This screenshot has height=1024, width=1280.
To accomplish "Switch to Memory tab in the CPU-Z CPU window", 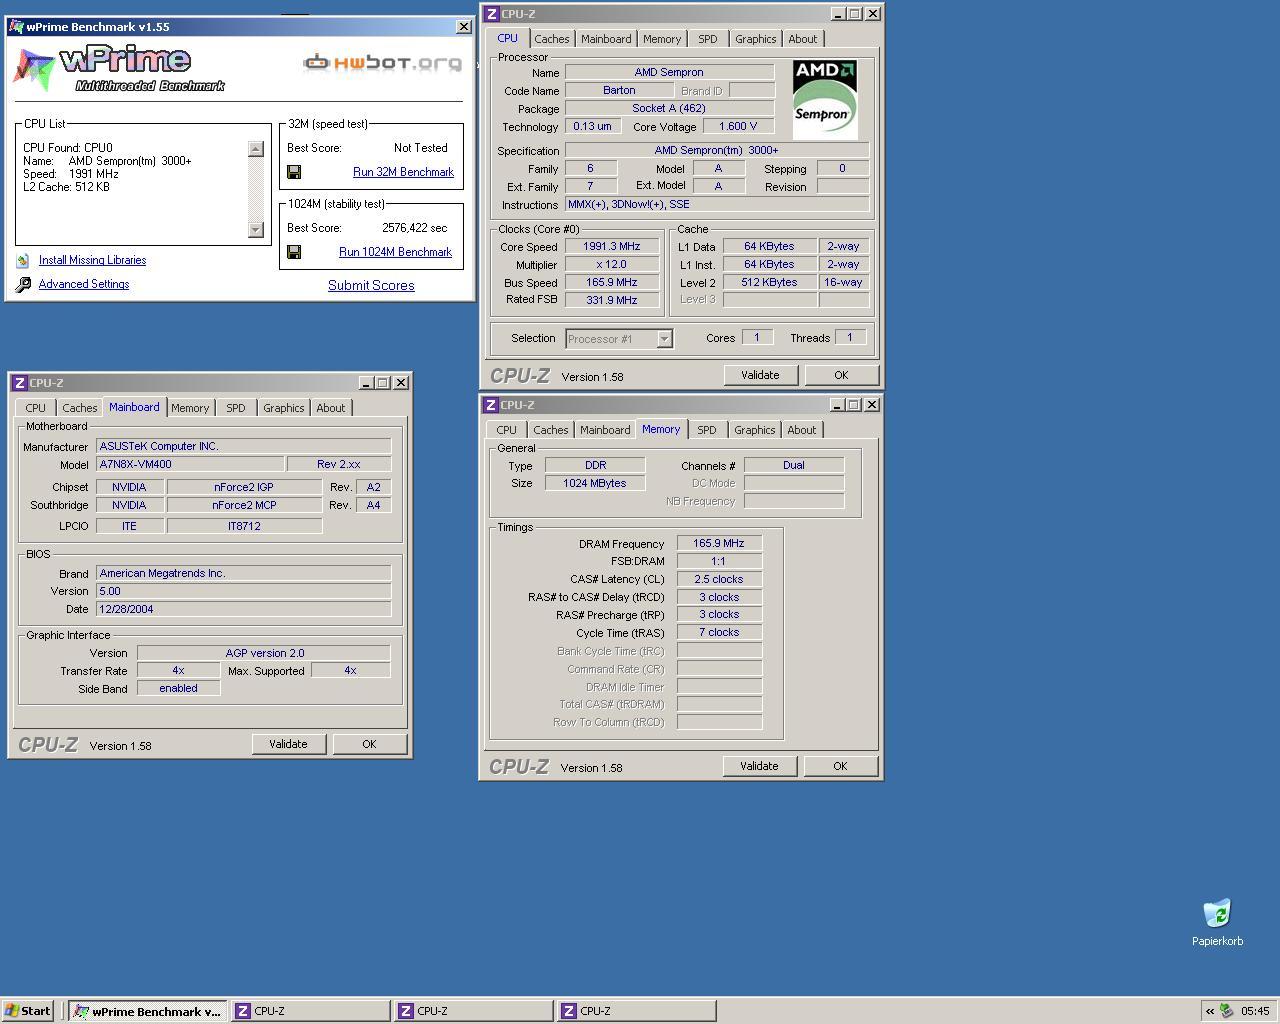I will pos(662,39).
